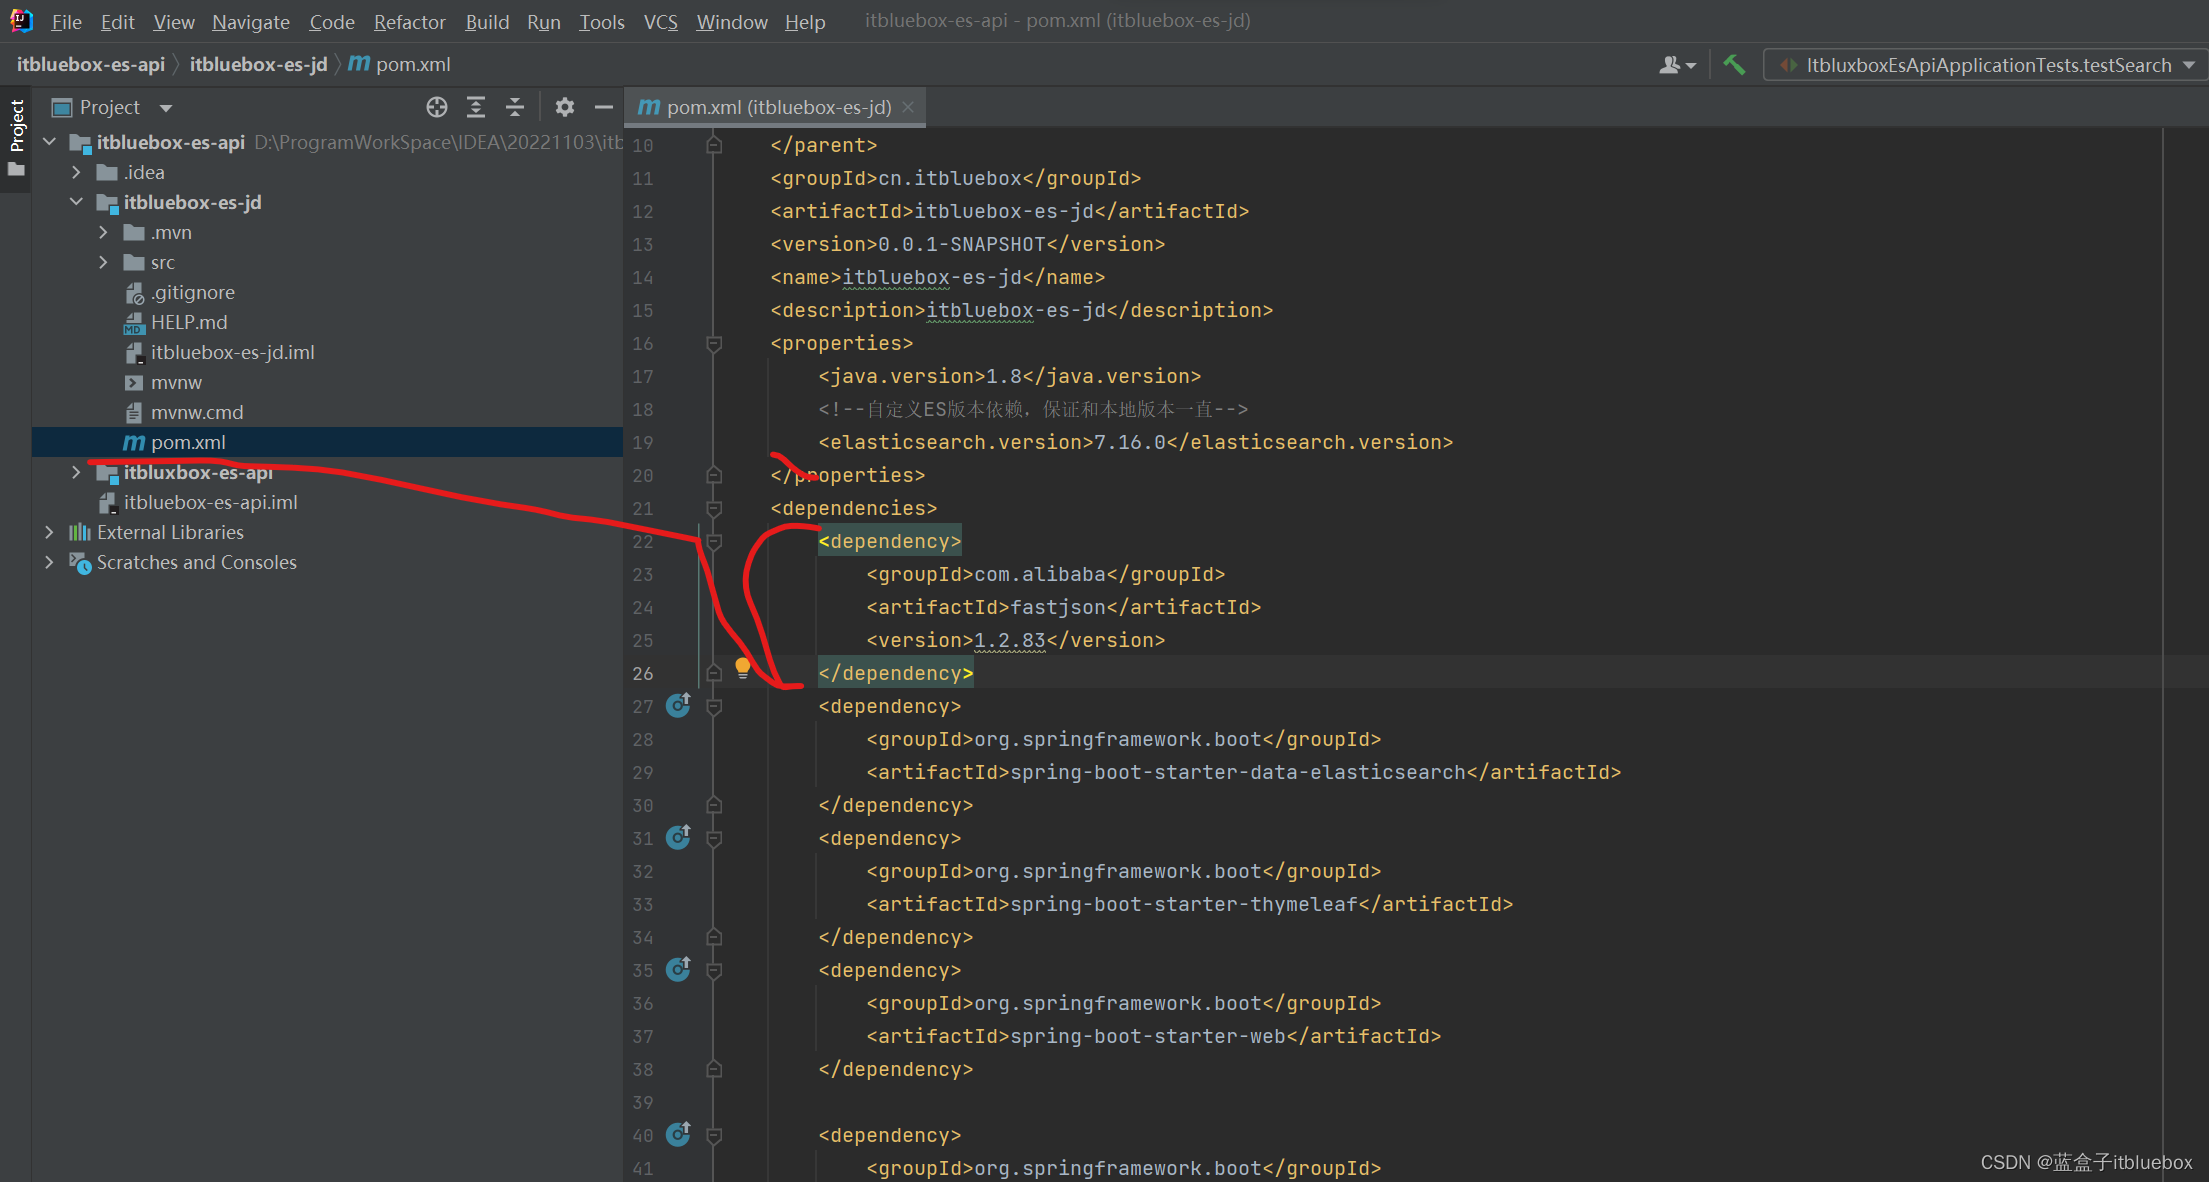
Task: Open the VCS menu
Action: (660, 21)
